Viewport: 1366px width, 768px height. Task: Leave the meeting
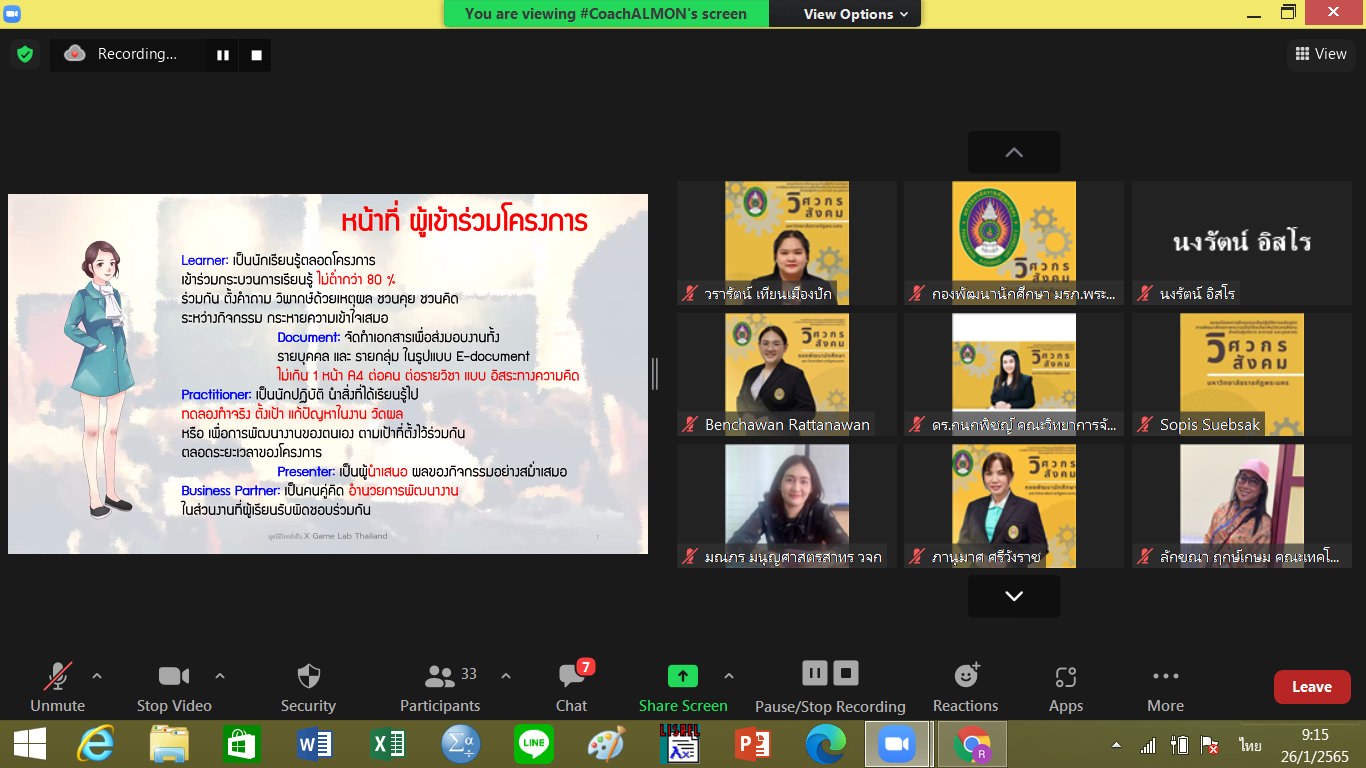point(1311,687)
